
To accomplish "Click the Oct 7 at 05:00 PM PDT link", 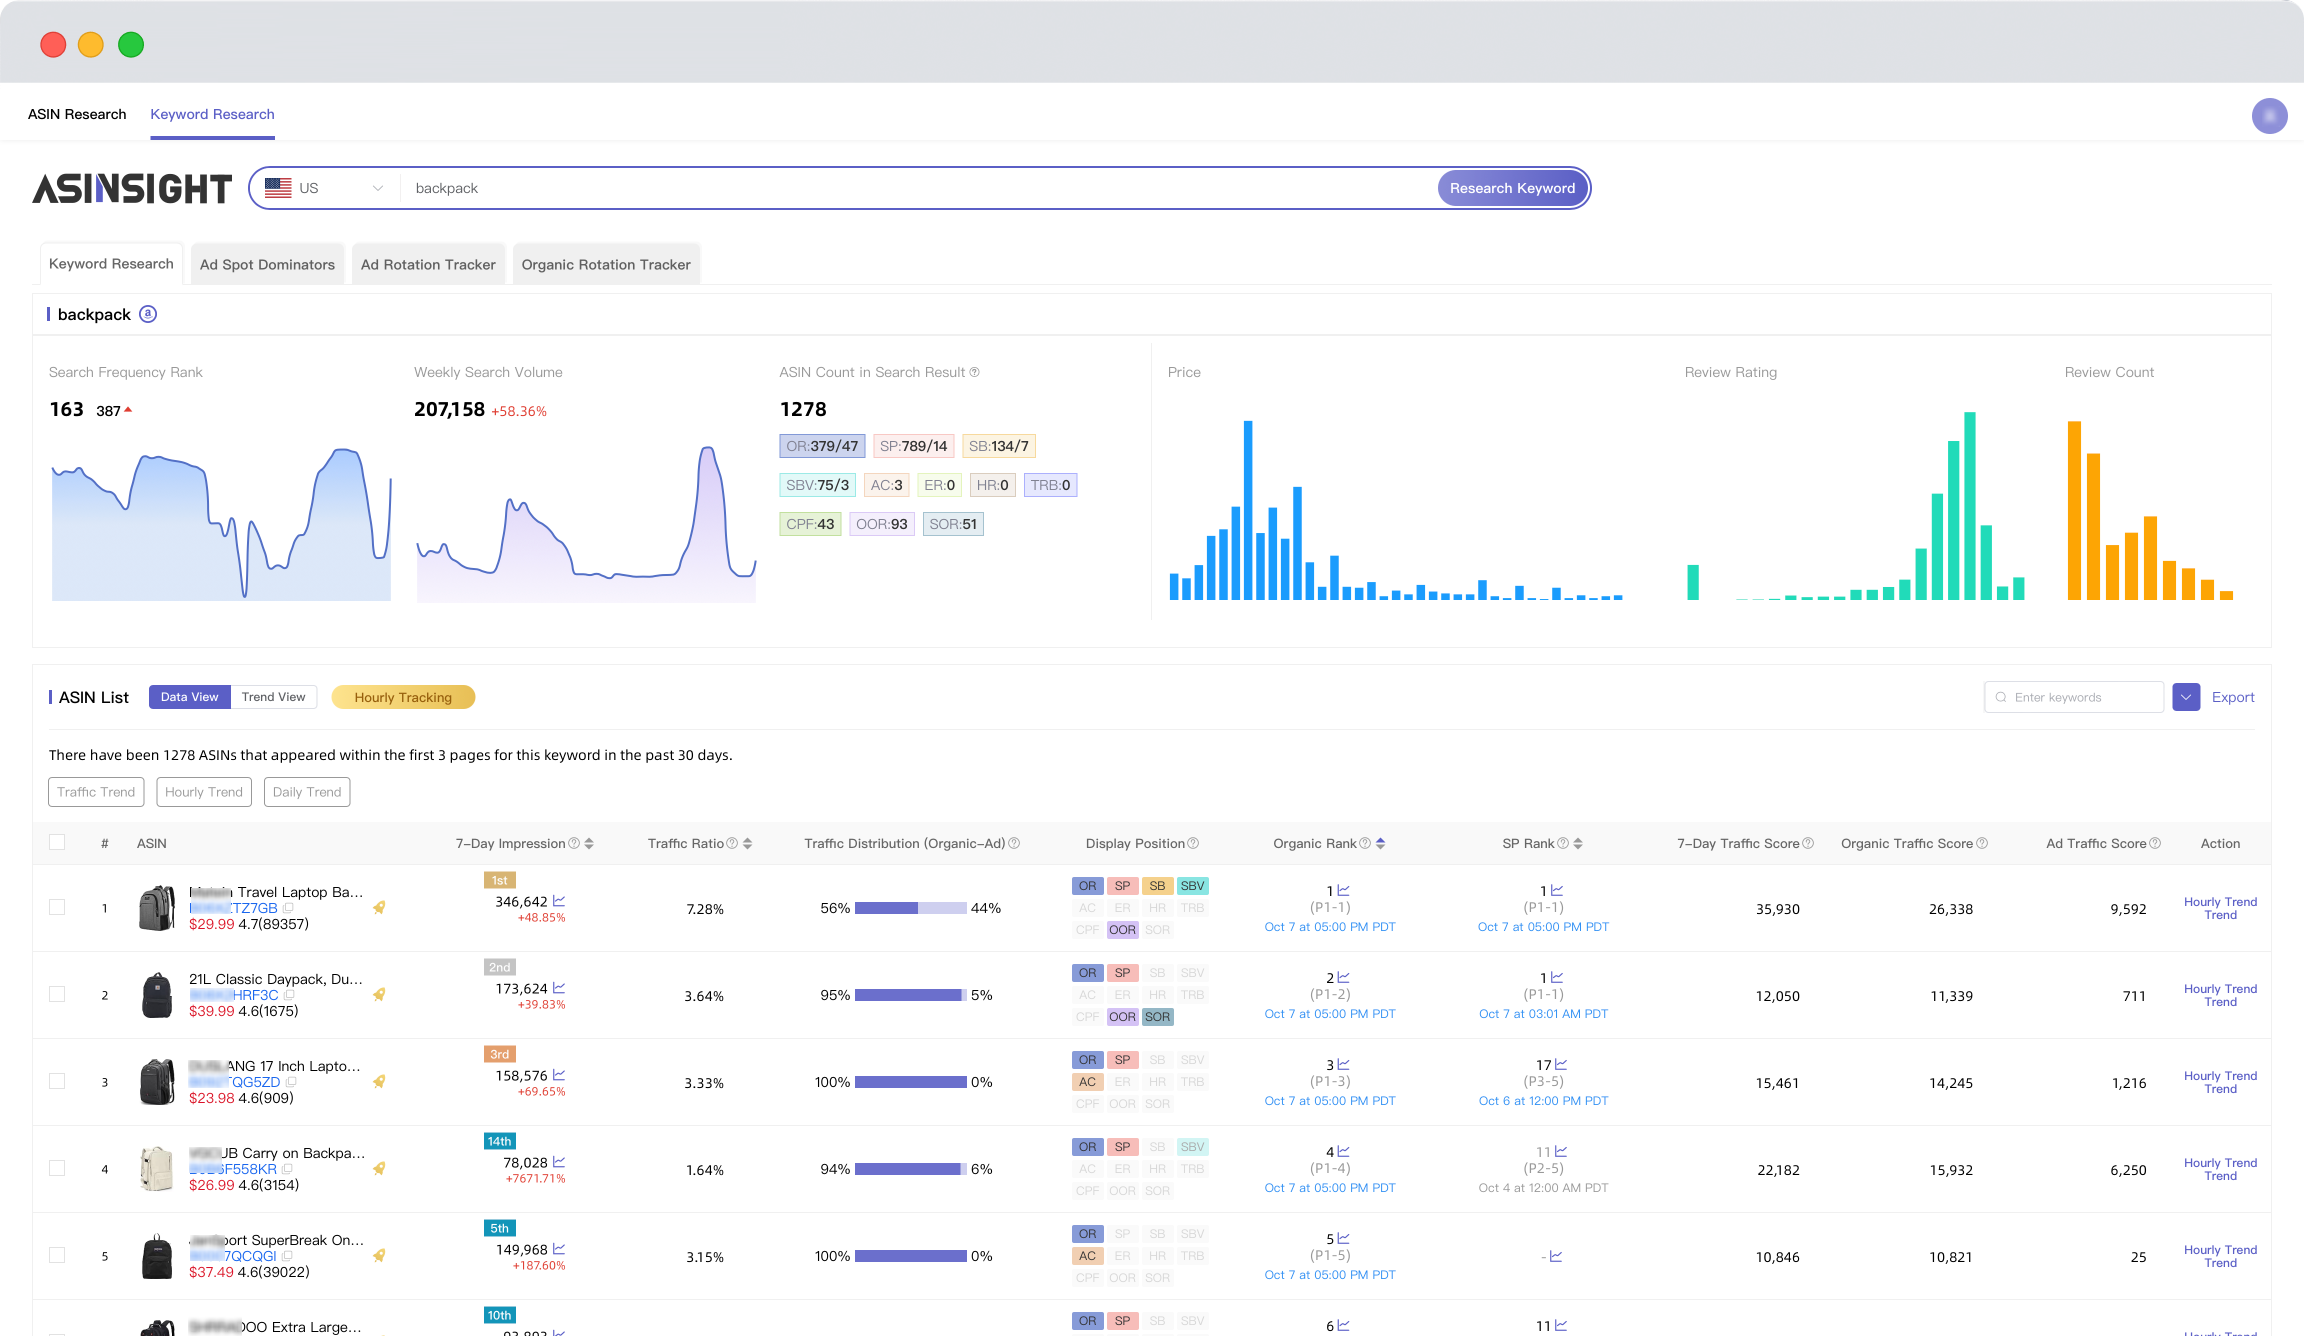I will (1330, 927).
